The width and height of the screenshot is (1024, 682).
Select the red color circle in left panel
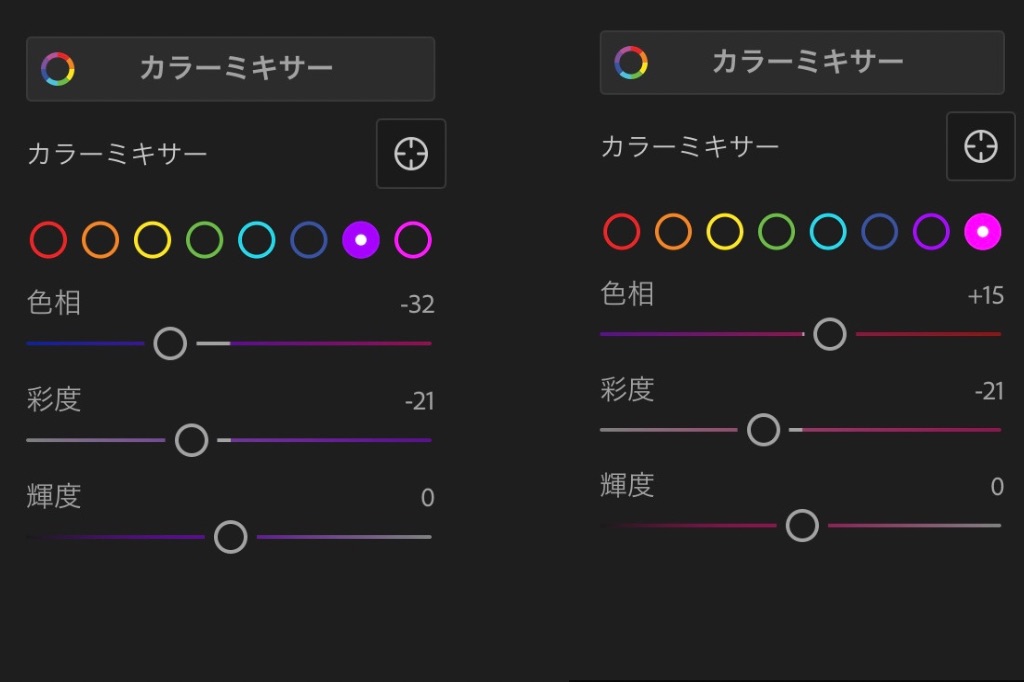(x=48, y=240)
